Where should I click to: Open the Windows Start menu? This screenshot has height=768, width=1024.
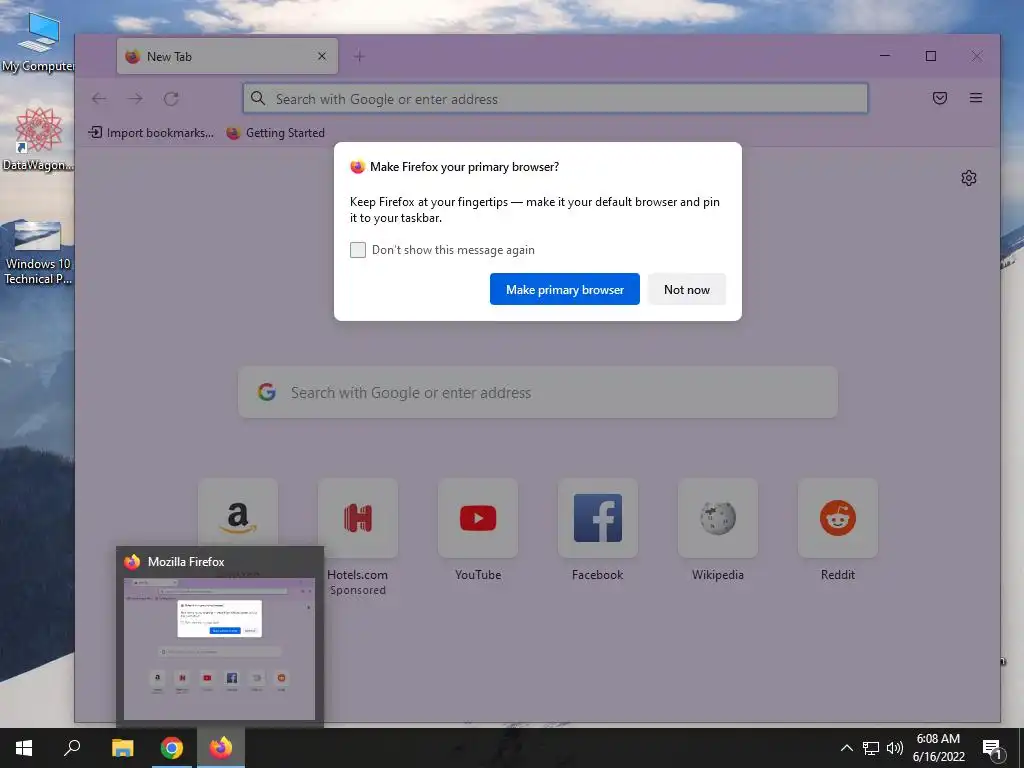(x=24, y=748)
